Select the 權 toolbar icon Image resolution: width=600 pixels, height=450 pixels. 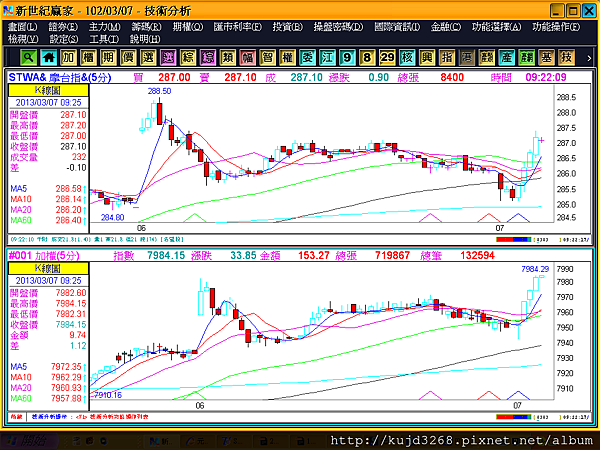tap(287, 58)
